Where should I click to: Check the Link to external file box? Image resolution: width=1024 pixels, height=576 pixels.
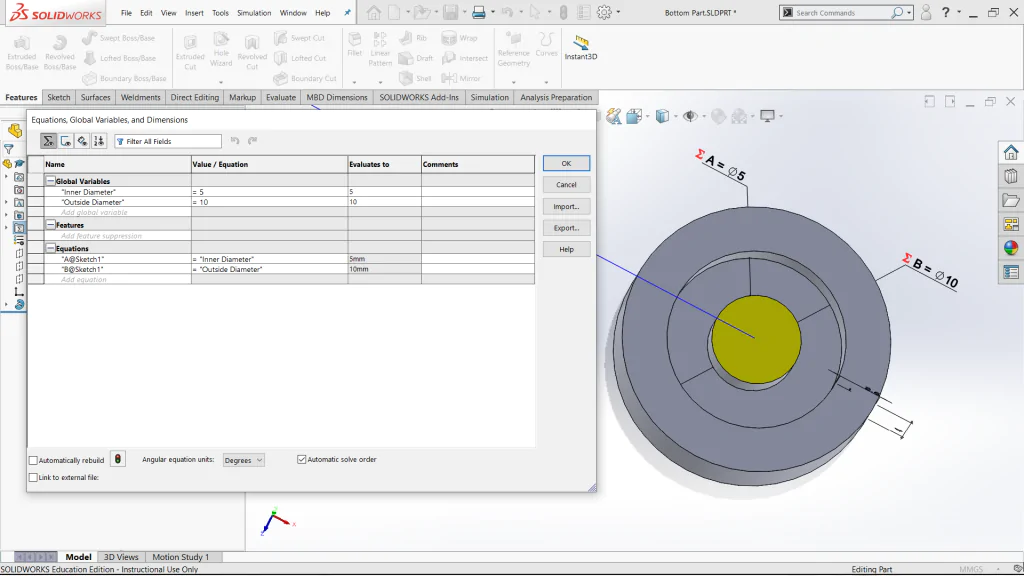click(x=33, y=477)
